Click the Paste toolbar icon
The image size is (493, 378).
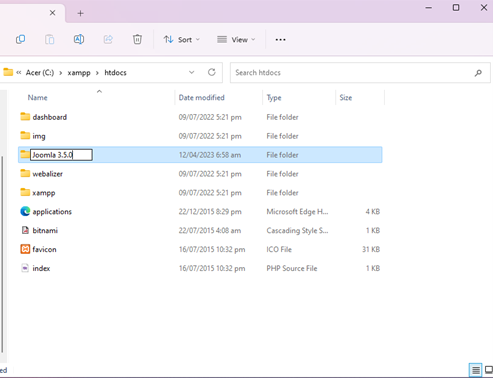tap(50, 39)
